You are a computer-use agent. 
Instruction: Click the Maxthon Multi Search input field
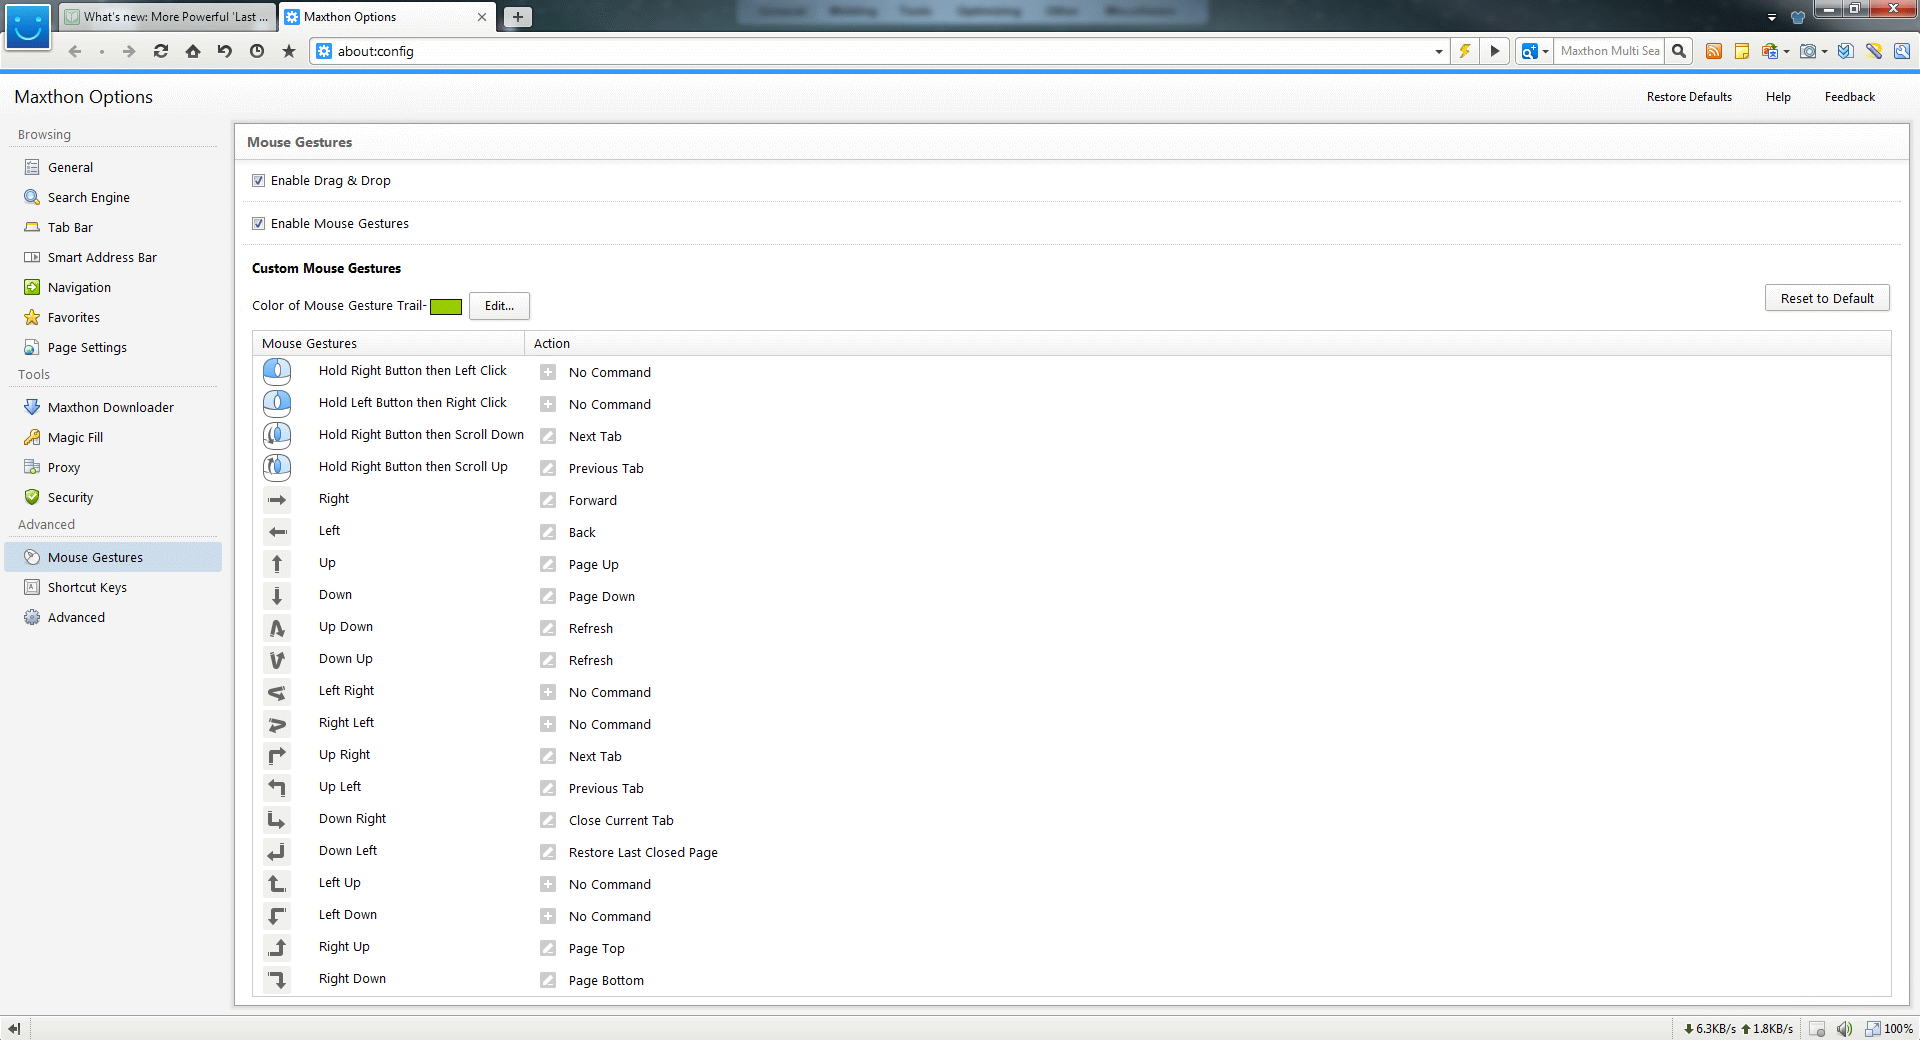pyautogui.click(x=1608, y=51)
